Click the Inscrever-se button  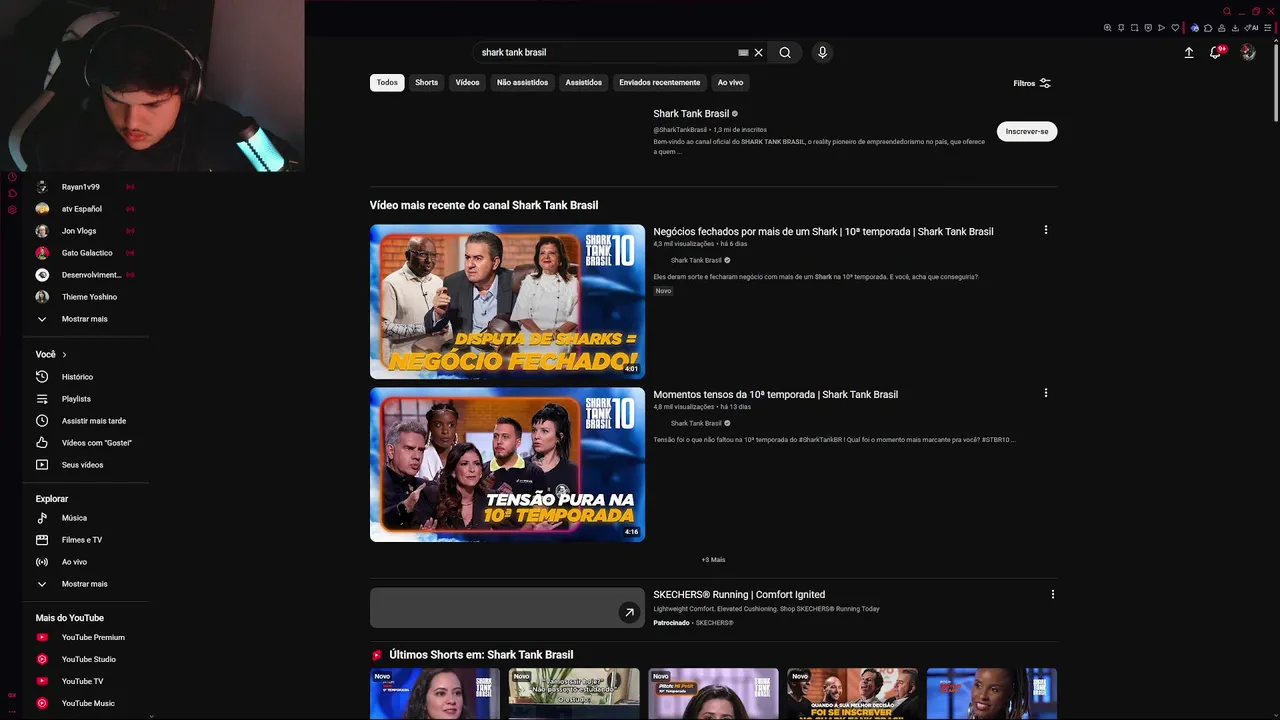1027,131
